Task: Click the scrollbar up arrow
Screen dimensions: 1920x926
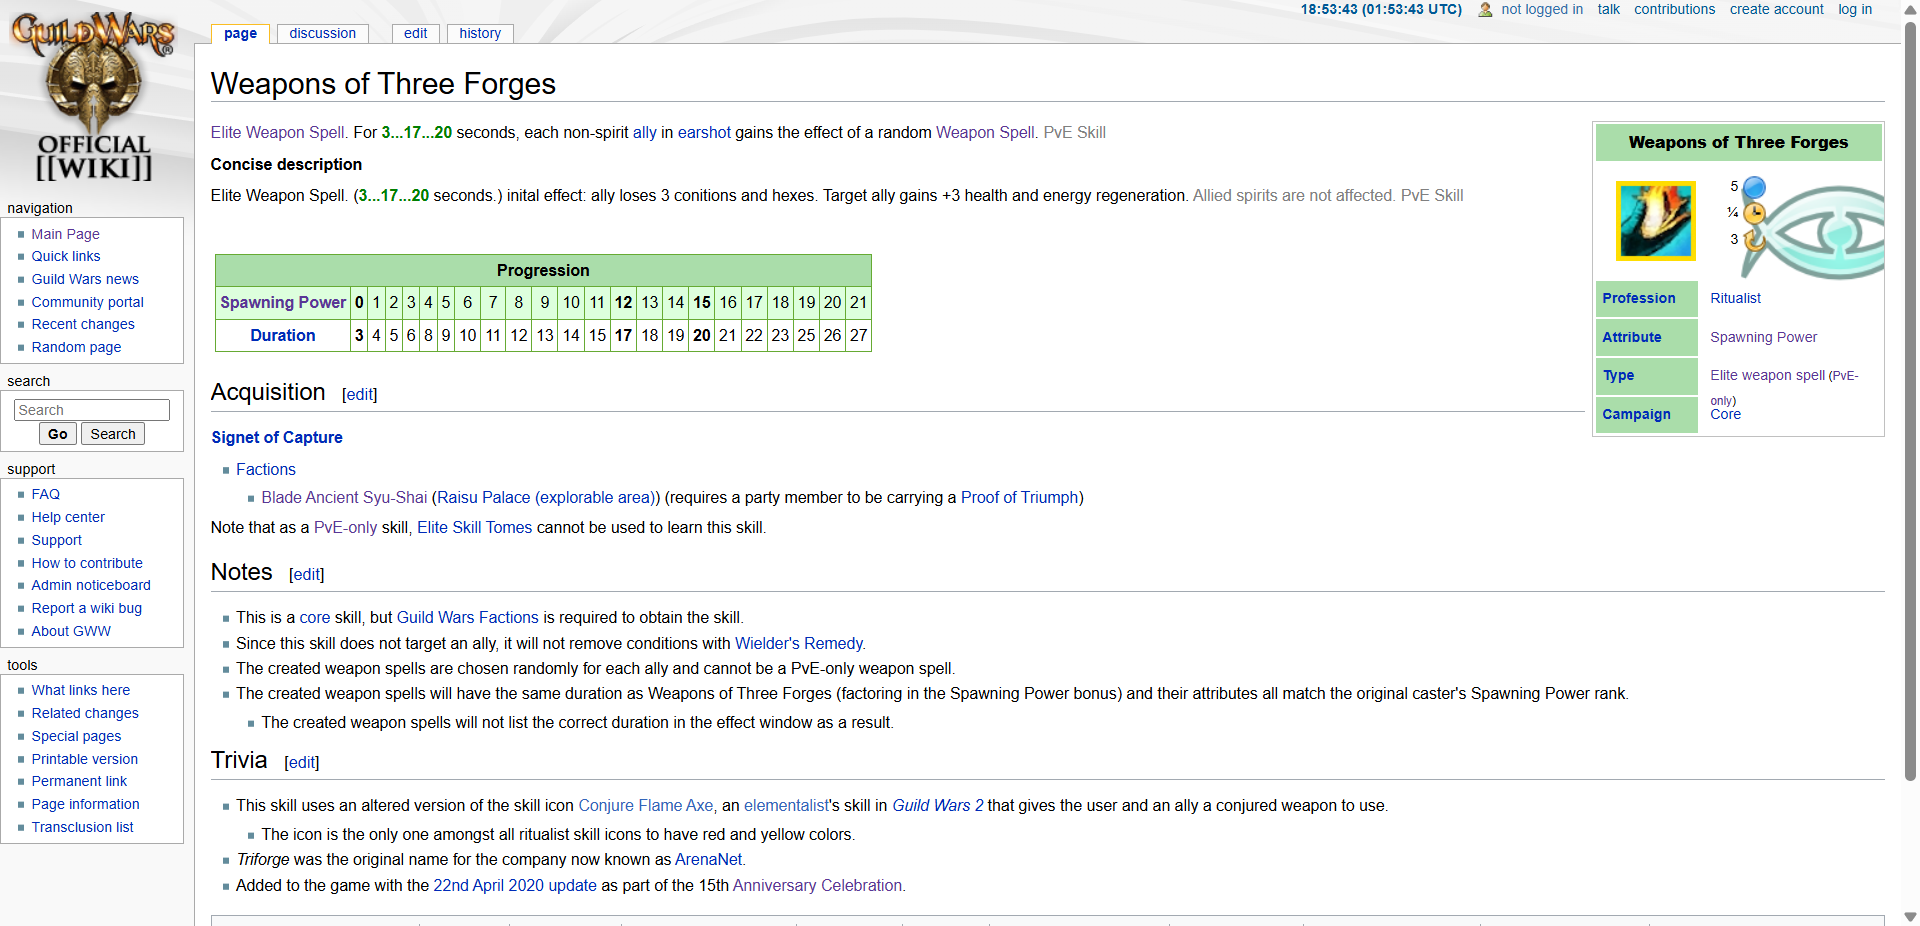Action: click(x=1910, y=8)
